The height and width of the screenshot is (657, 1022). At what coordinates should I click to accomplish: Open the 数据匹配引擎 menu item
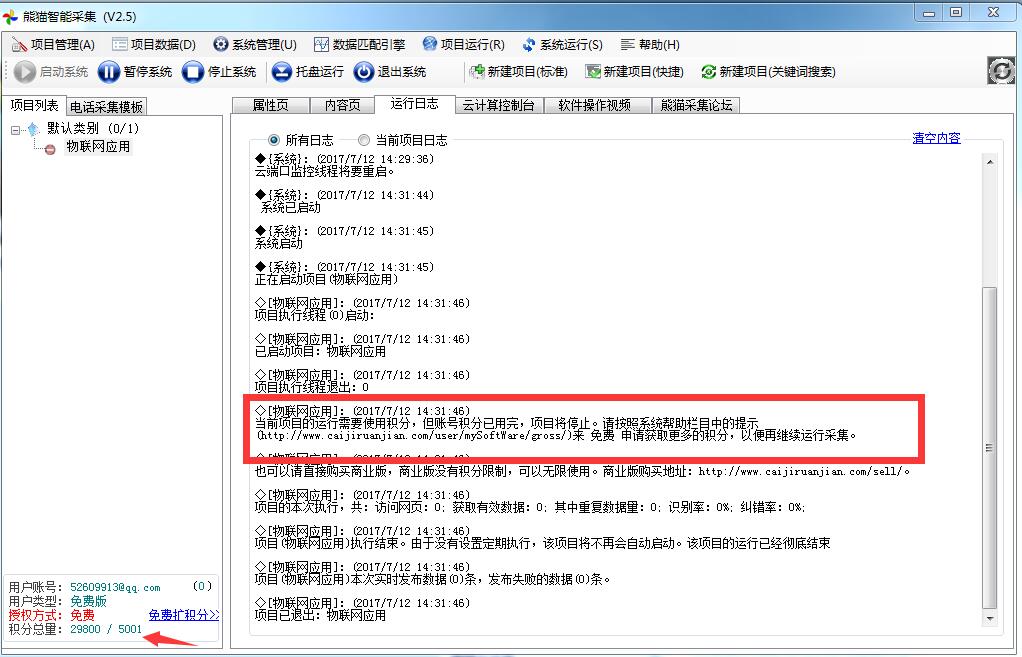tap(359, 45)
